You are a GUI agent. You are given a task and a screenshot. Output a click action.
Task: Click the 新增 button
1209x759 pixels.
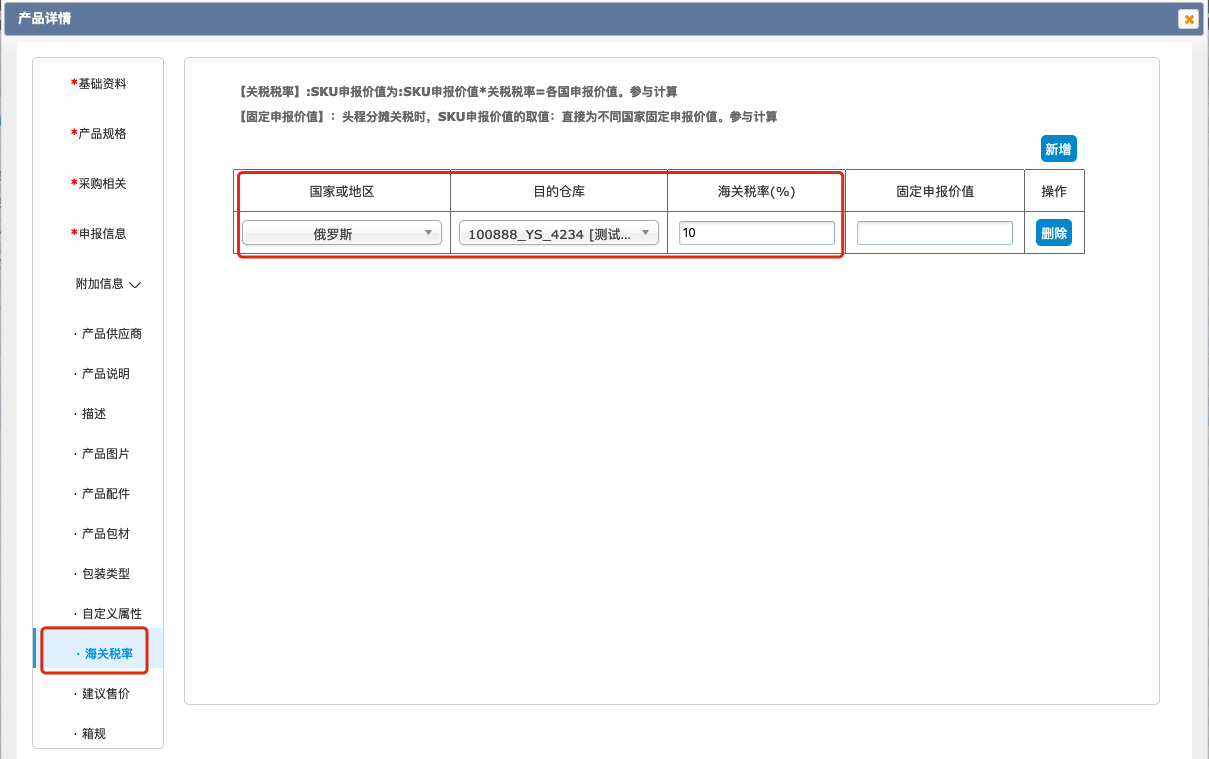[x=1058, y=149]
